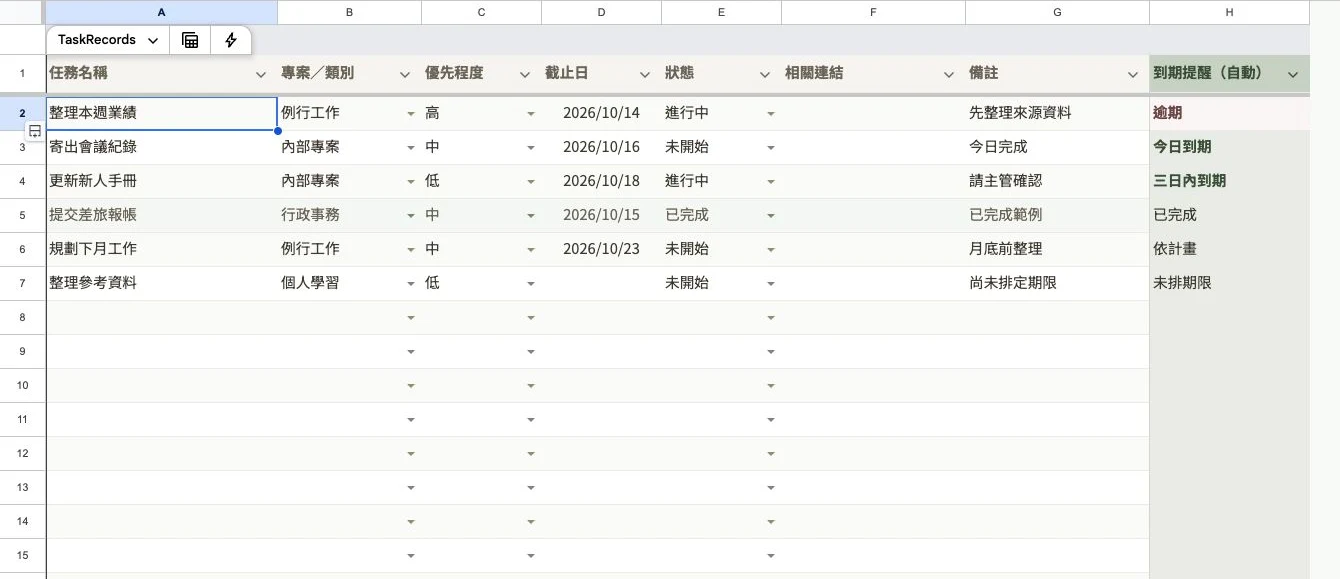This screenshot has width=1340, height=579.
Task: Select the cell 寄出會議紀錄
Action: pos(162,147)
